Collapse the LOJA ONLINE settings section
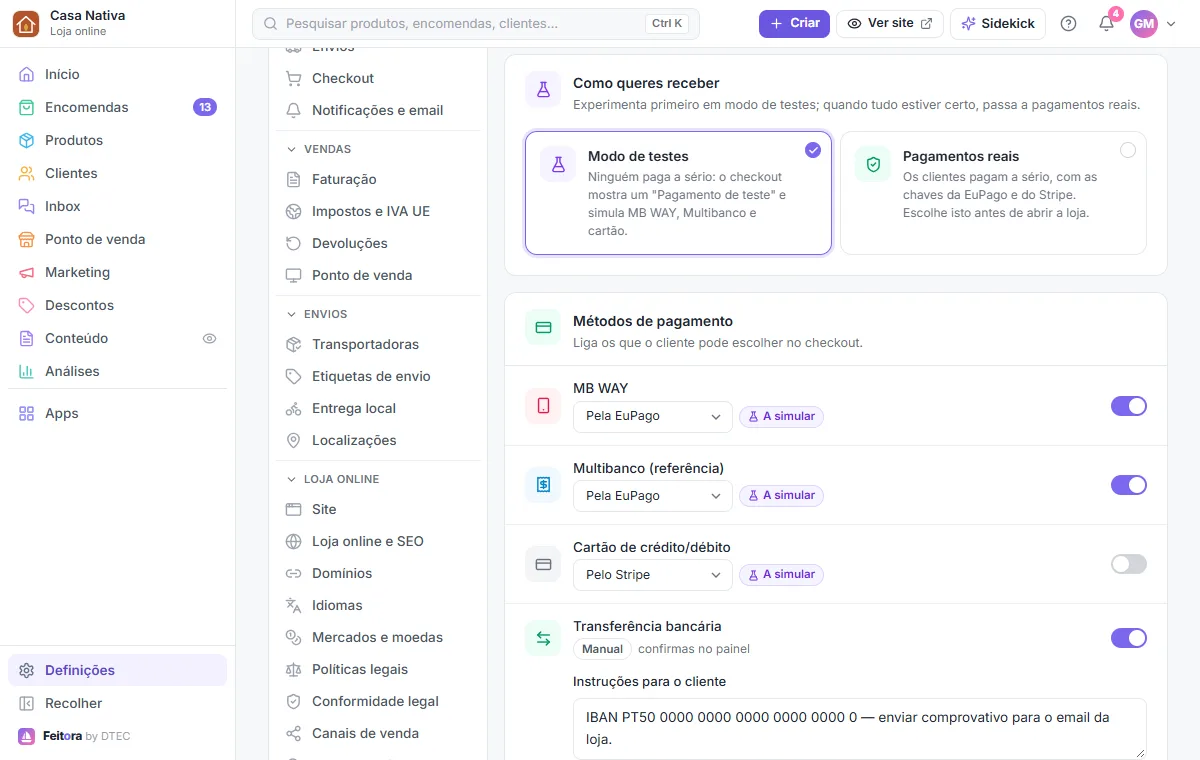Screen dimensions: 1200x760 (x=333, y=479)
